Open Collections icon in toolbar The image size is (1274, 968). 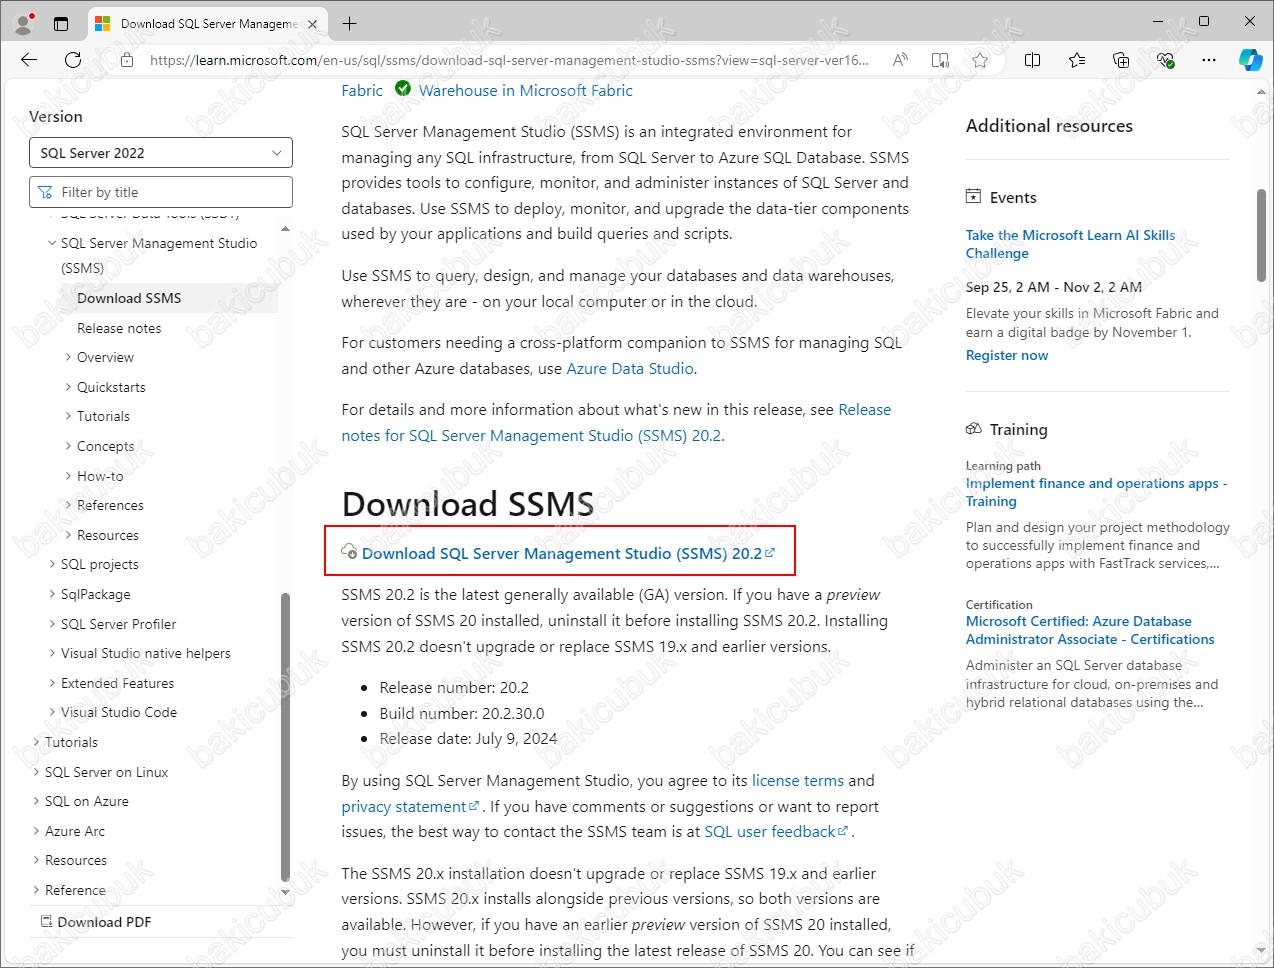pos(1121,60)
